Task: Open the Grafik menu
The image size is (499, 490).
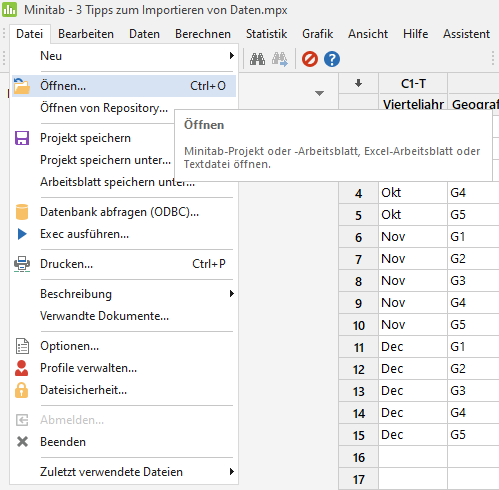Action: click(x=318, y=34)
